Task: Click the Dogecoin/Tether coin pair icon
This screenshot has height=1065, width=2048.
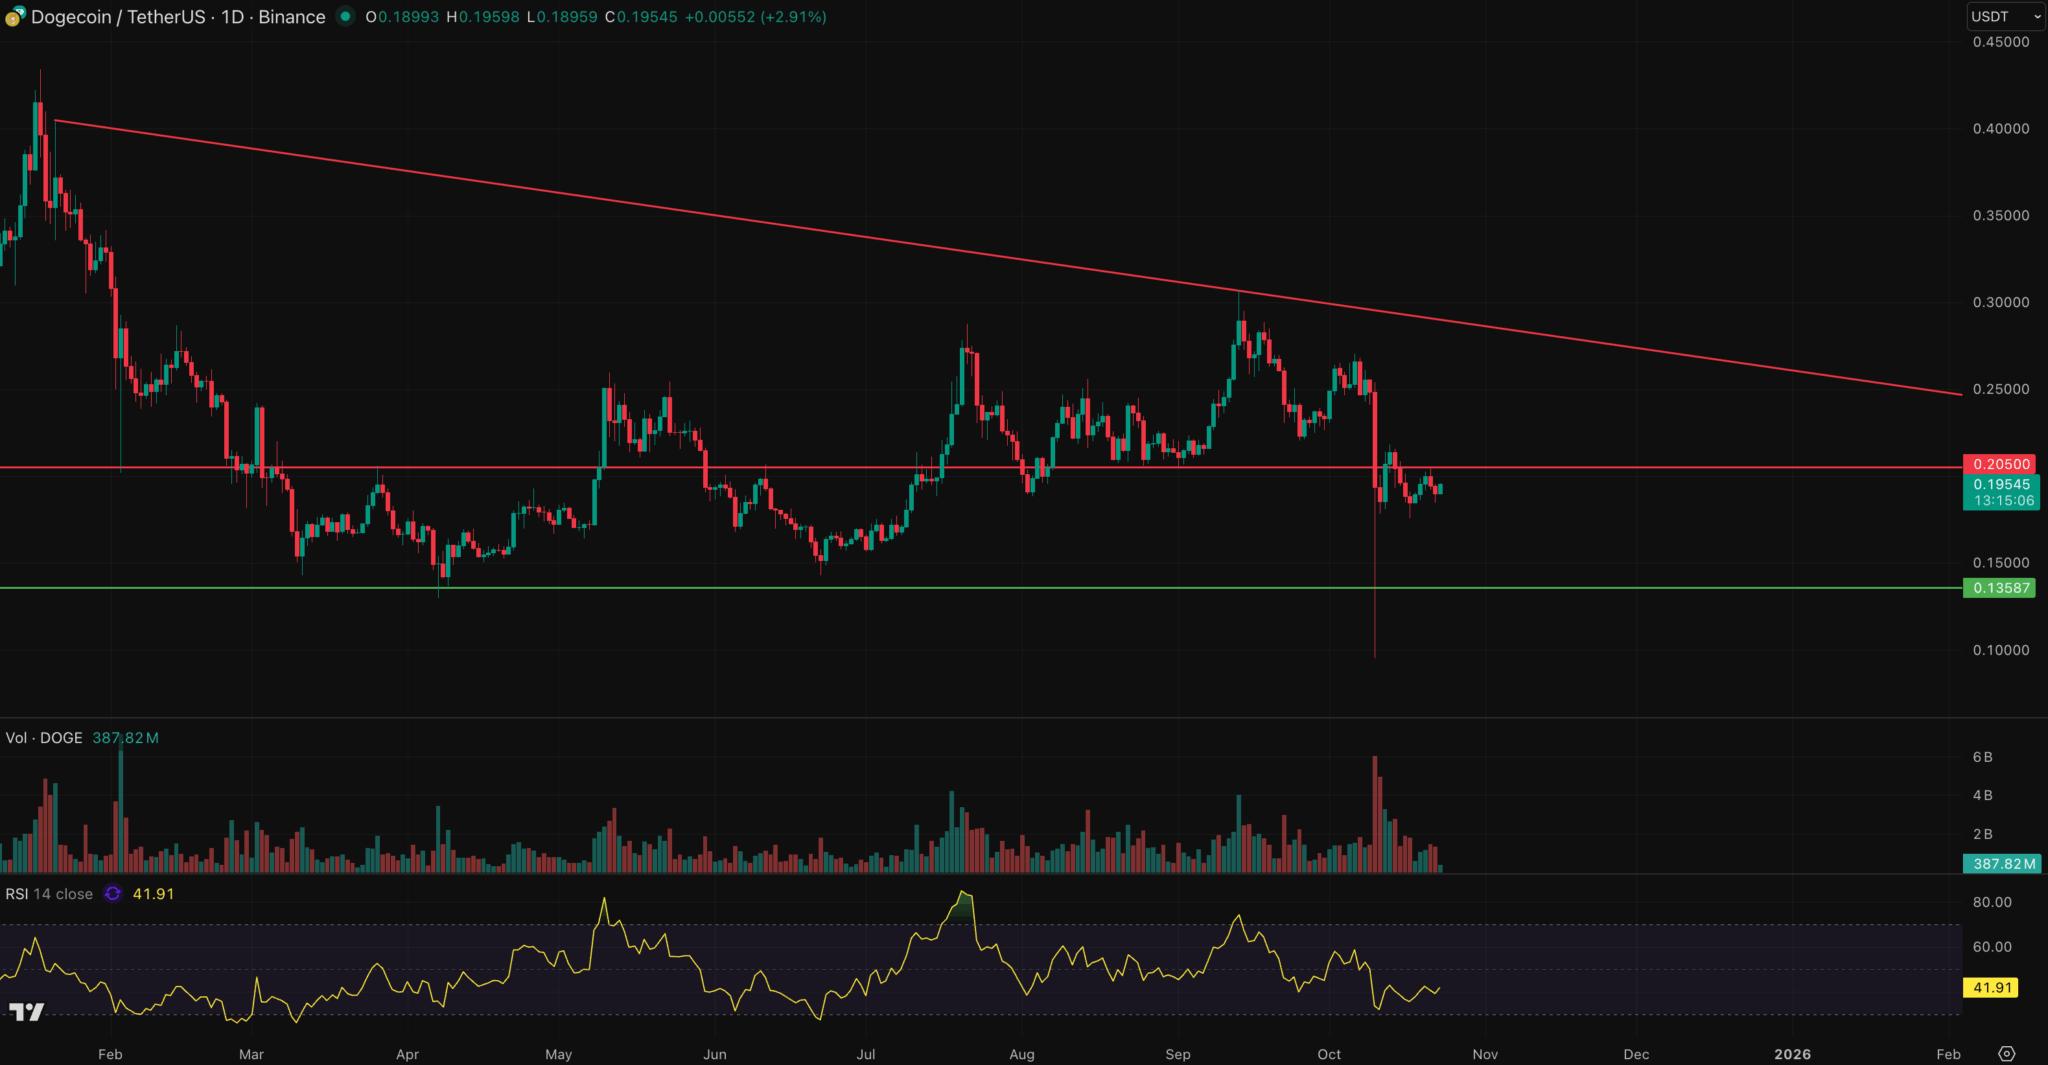Action: tap(15, 17)
